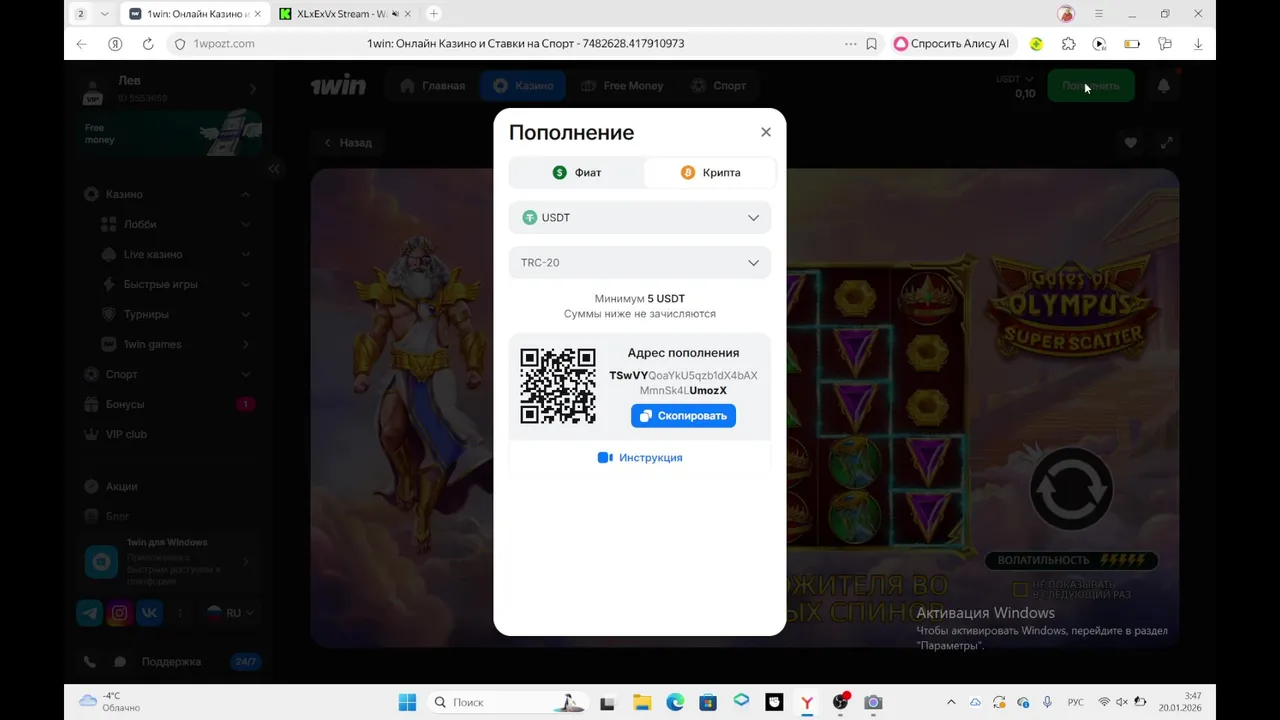
Task: Open a new browser tab with plus
Action: pos(433,14)
